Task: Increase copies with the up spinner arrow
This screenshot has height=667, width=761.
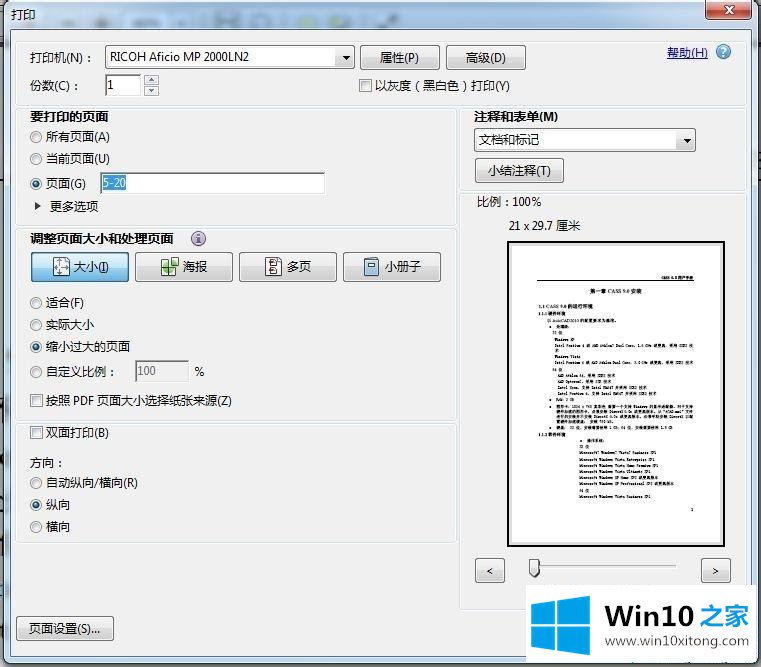Action: tap(151, 80)
